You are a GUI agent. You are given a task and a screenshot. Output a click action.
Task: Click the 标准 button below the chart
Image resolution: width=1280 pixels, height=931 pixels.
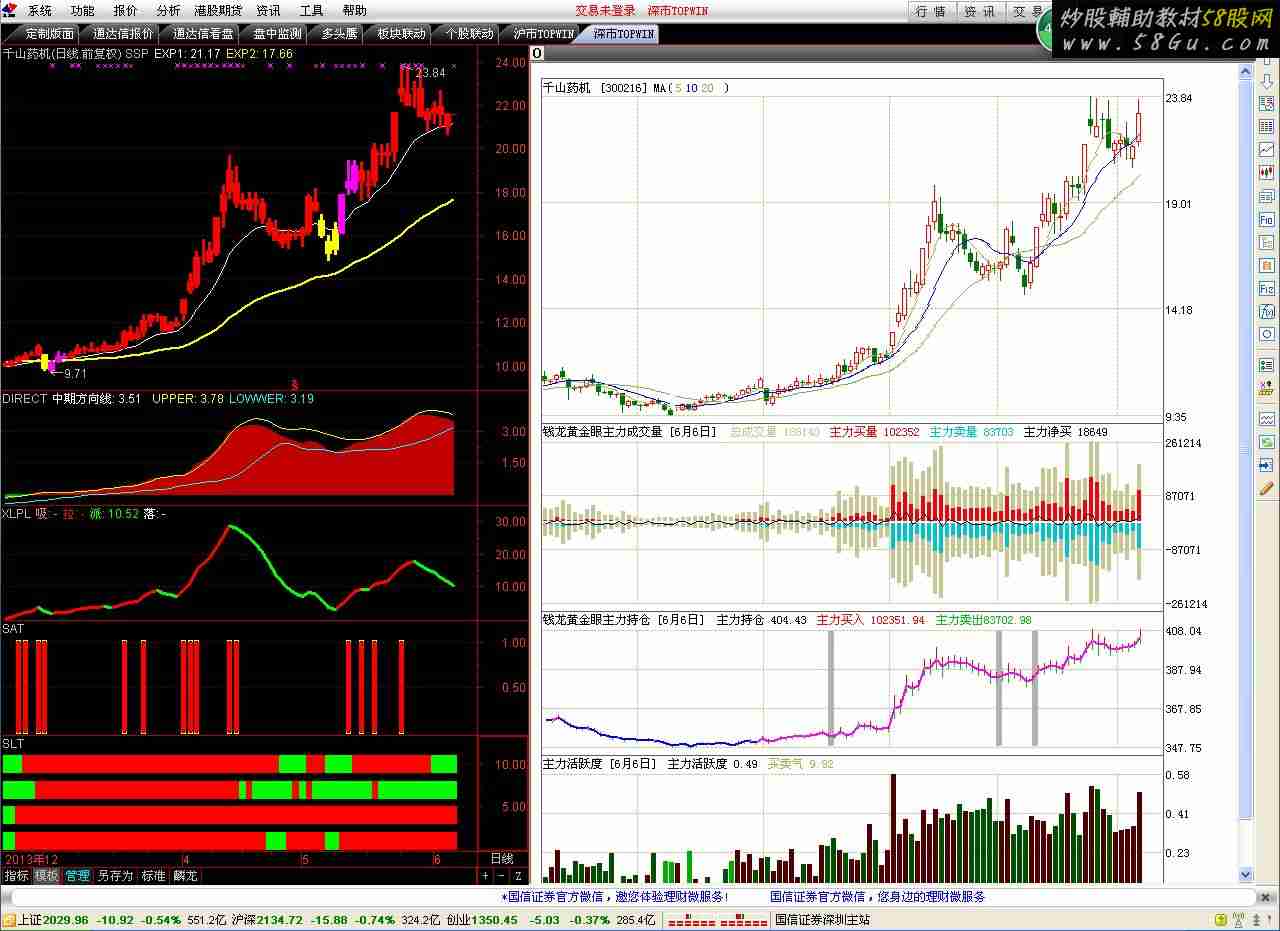point(153,875)
